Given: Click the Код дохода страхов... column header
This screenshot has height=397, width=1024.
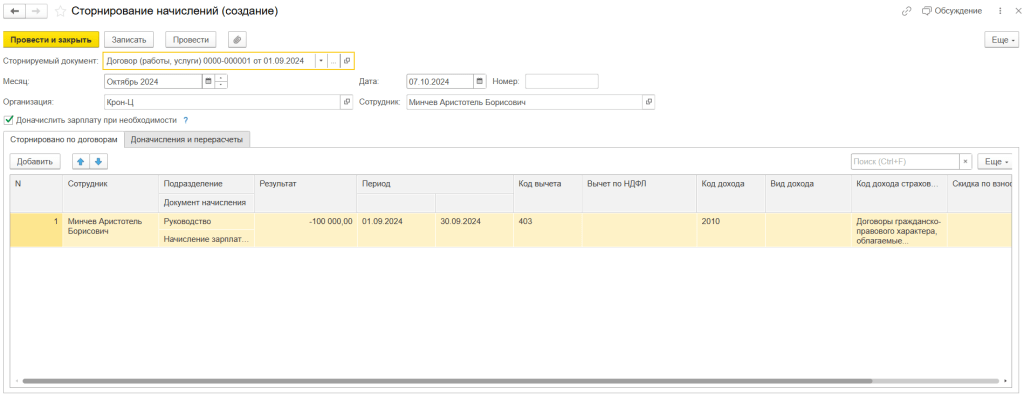Looking at the screenshot, I should [x=899, y=193].
